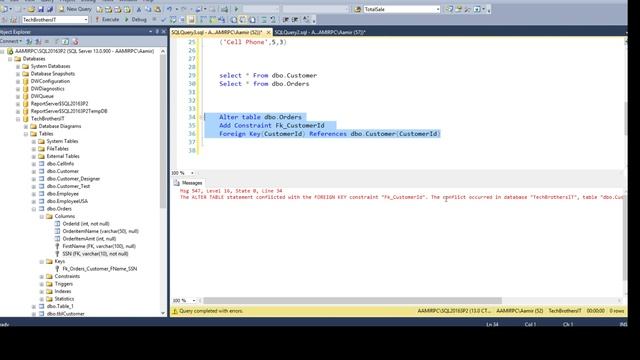Toggle auto-hide pin on Object Explorer
Screen dimensions: 640x360
tap(157, 32)
